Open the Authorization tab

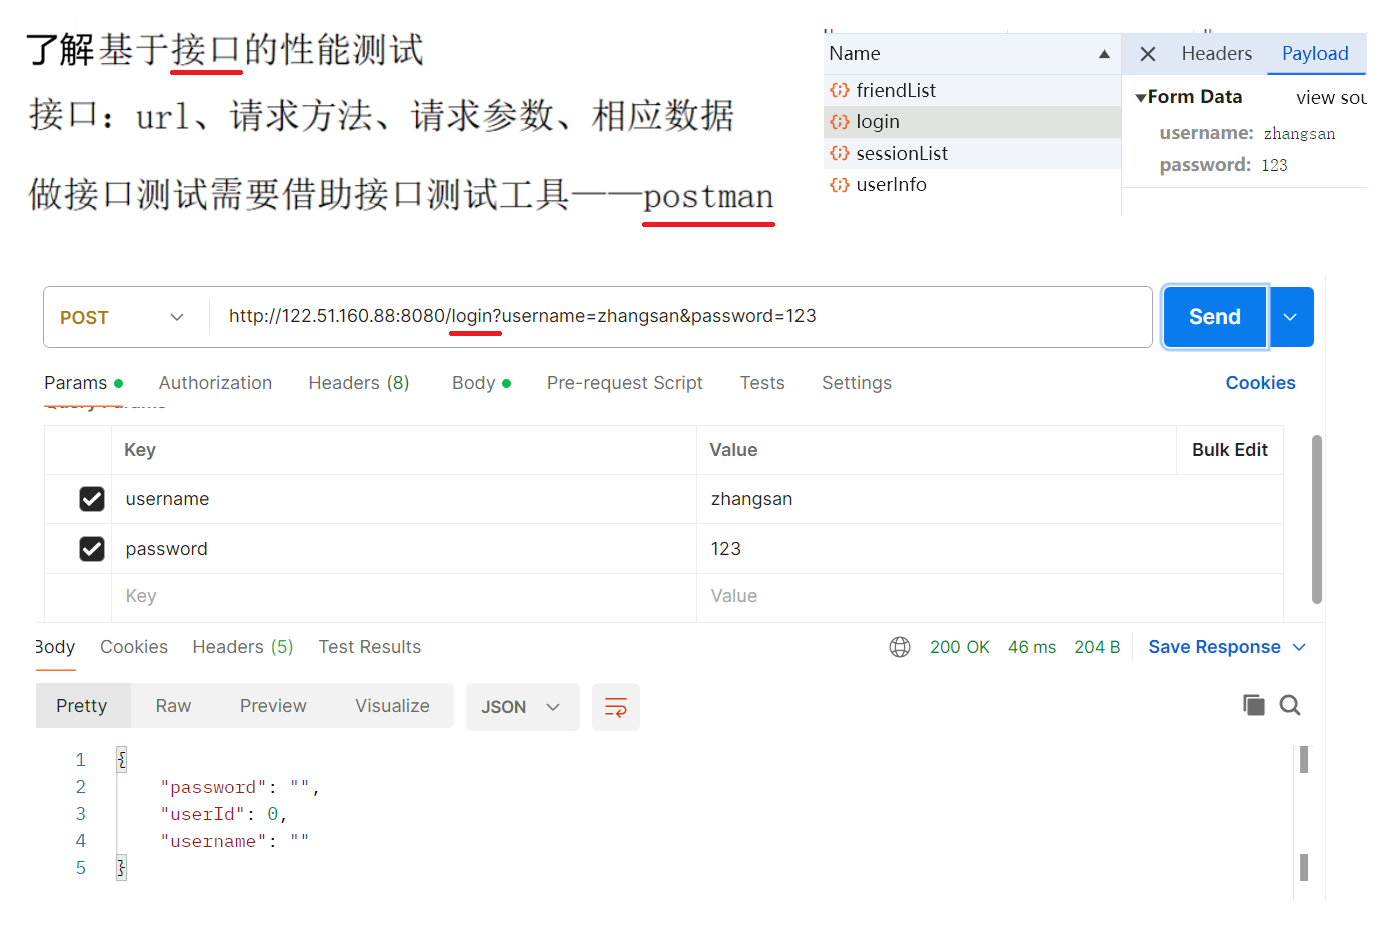click(215, 383)
